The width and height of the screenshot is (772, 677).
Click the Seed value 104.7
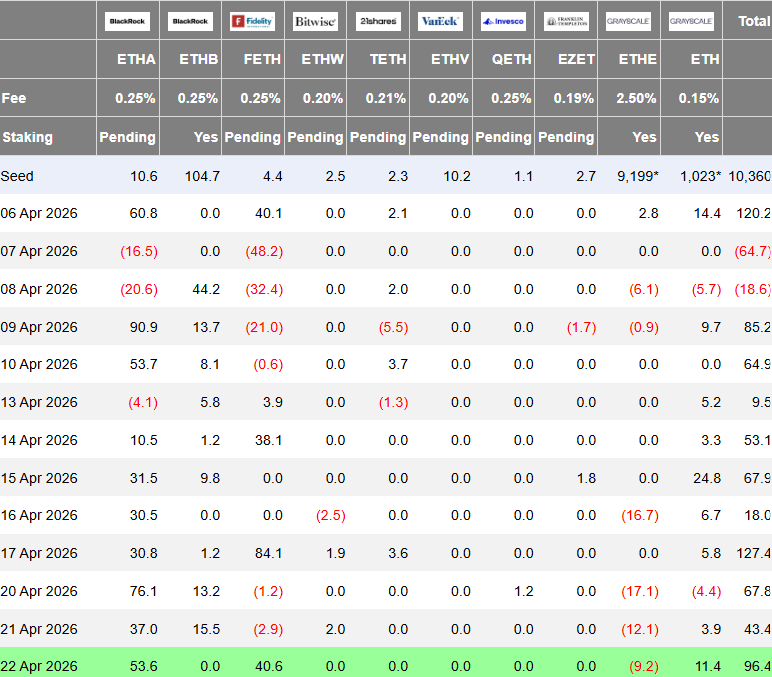tap(202, 176)
